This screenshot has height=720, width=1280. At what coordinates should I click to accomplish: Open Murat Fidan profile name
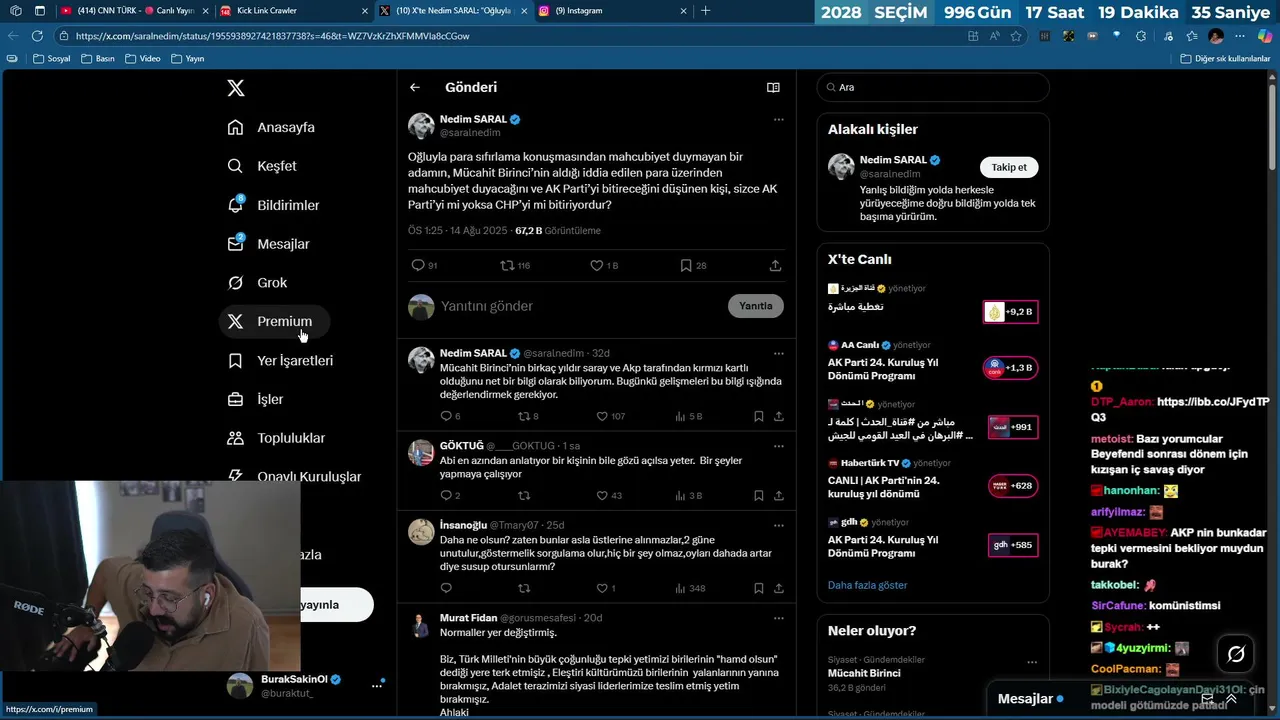[468, 618]
